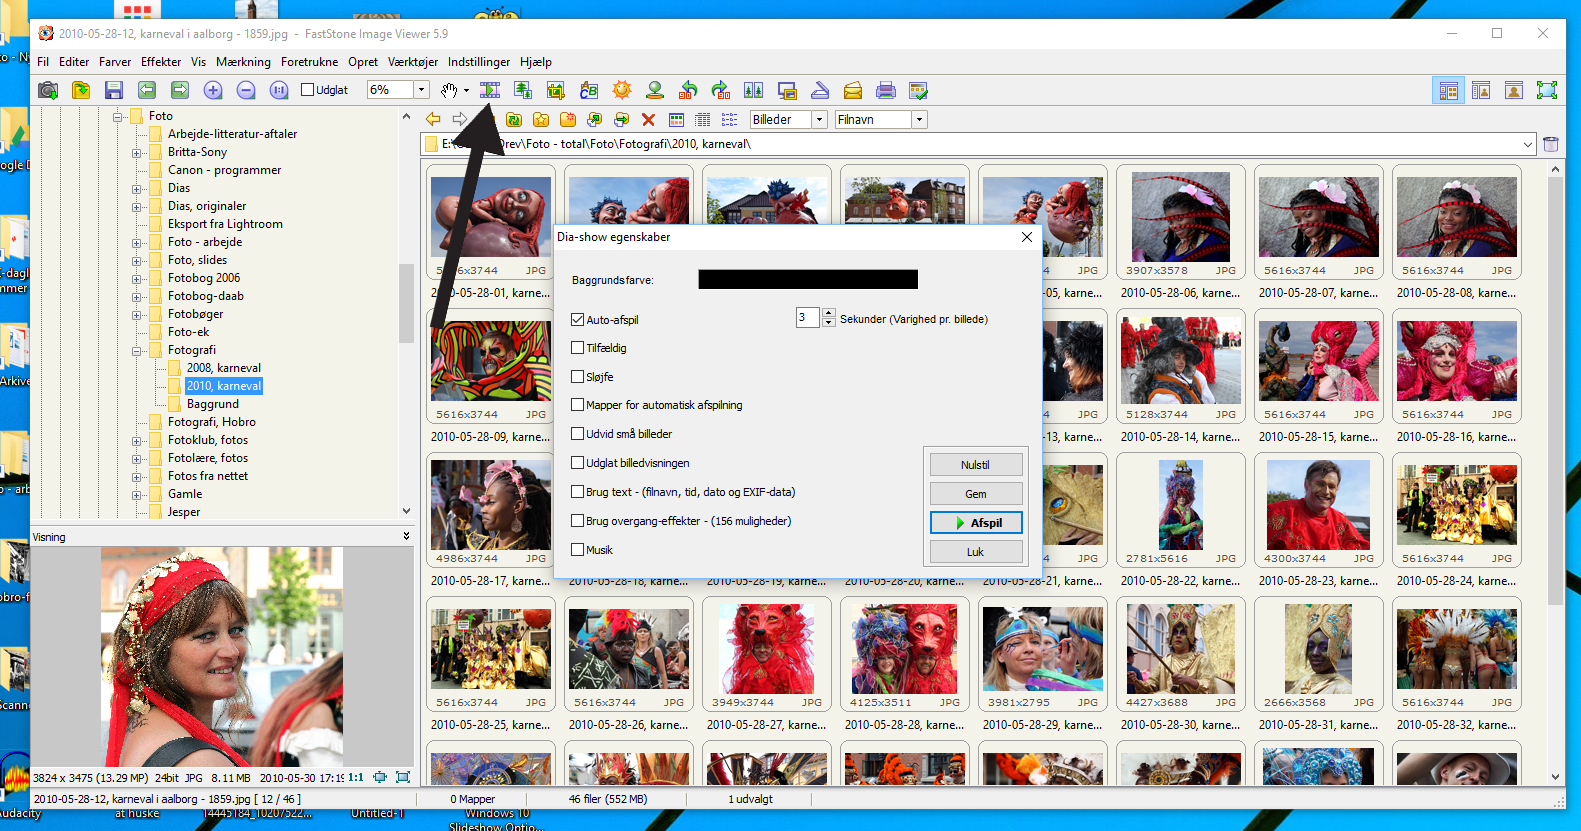Click the sun-shaped lighting adjustment icon
The height and width of the screenshot is (831, 1581).
point(622,91)
